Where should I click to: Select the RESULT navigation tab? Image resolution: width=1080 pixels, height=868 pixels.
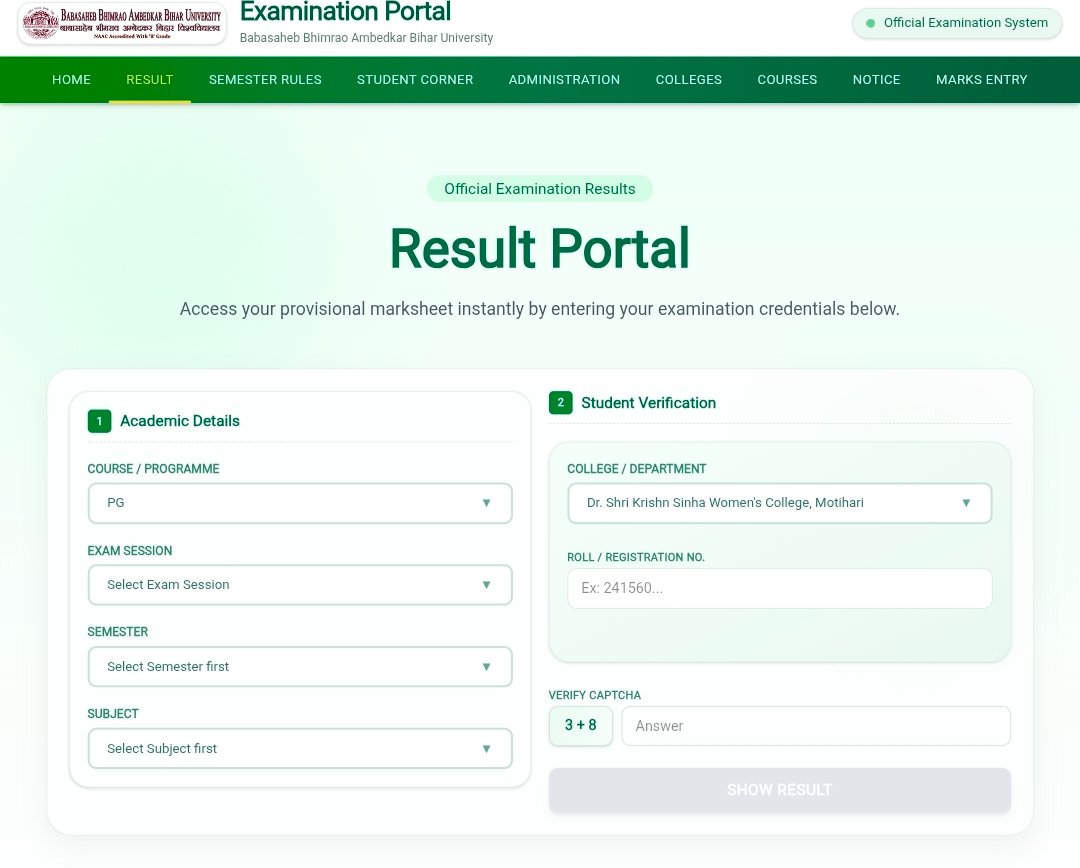149,80
